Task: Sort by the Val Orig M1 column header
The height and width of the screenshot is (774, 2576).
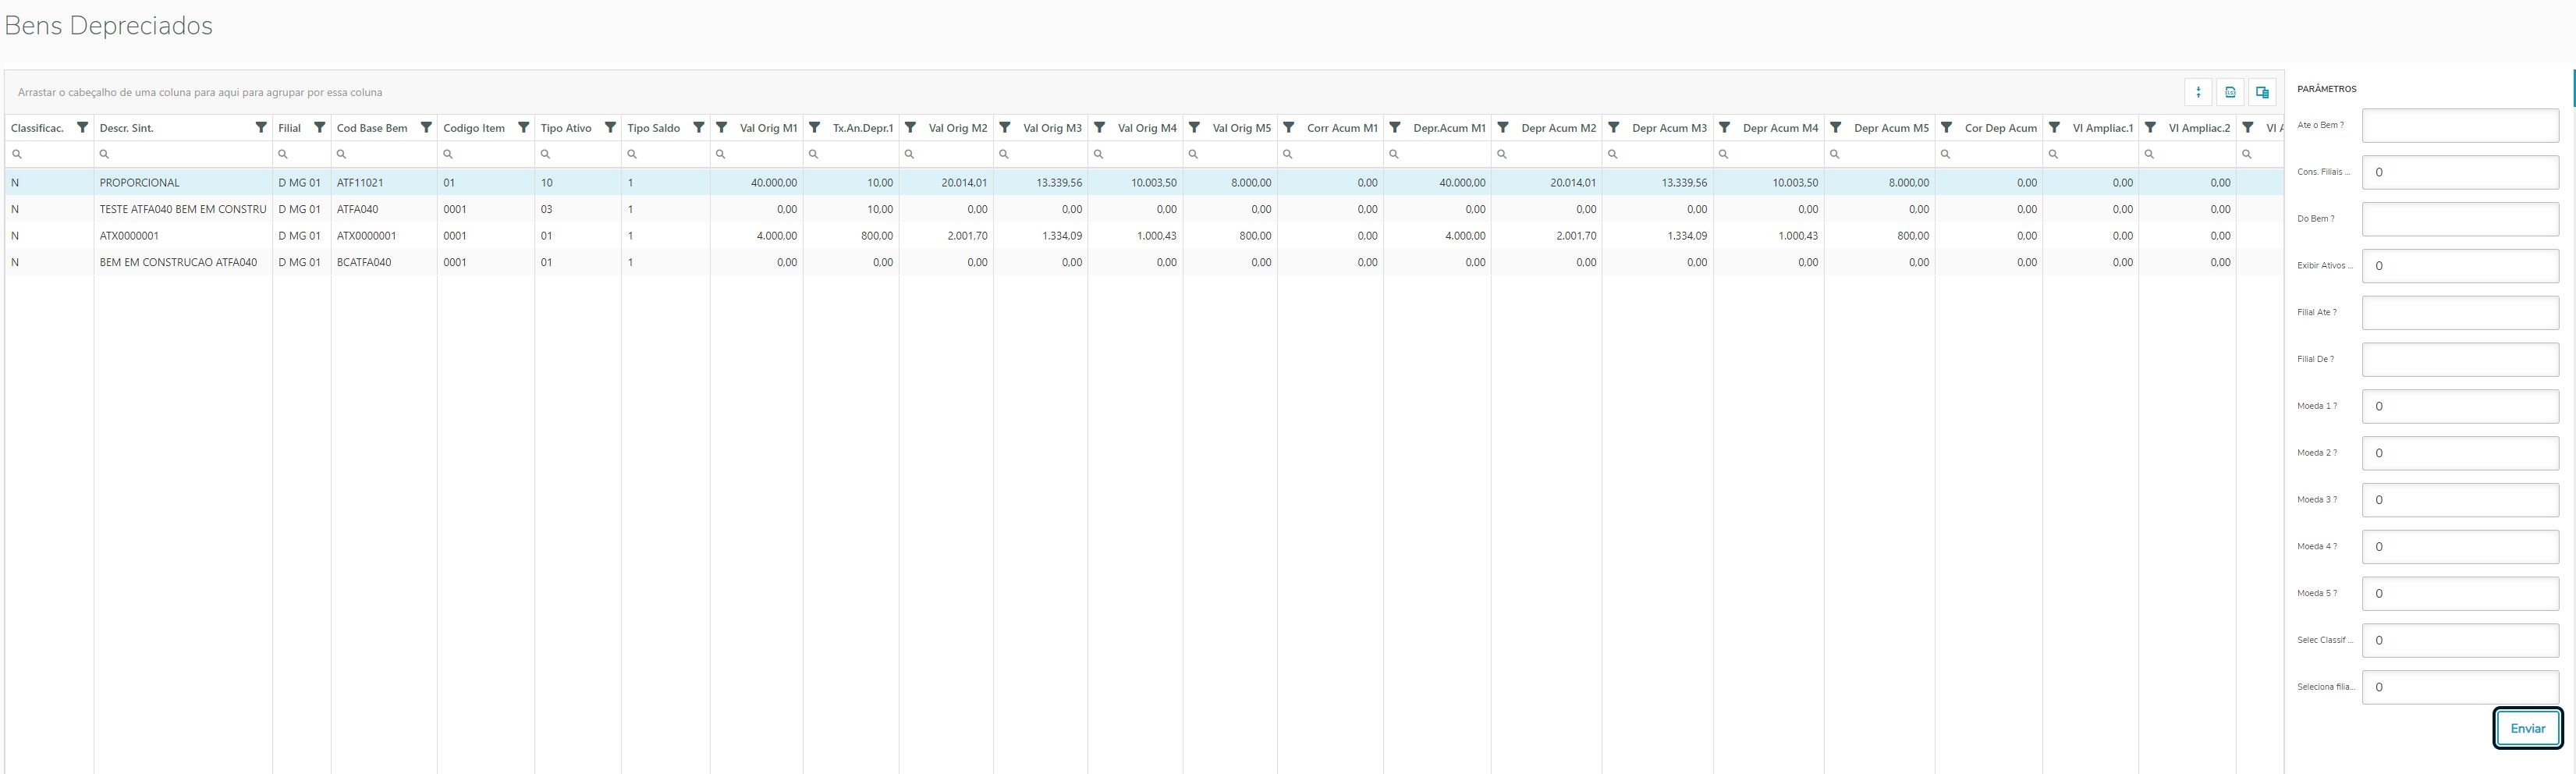Action: point(769,128)
